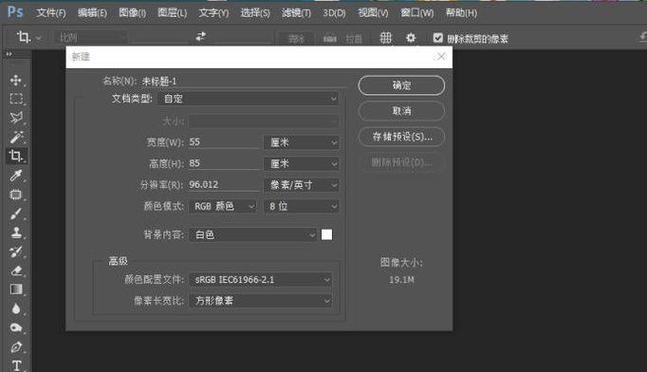Open the 选择(S) menu

255,13
